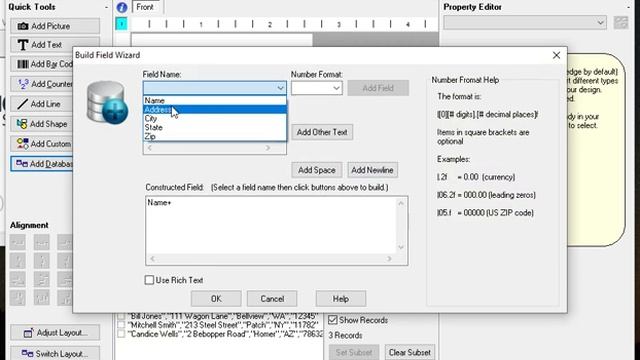Confirm with the OK button
The height and width of the screenshot is (360, 640).
click(216, 299)
